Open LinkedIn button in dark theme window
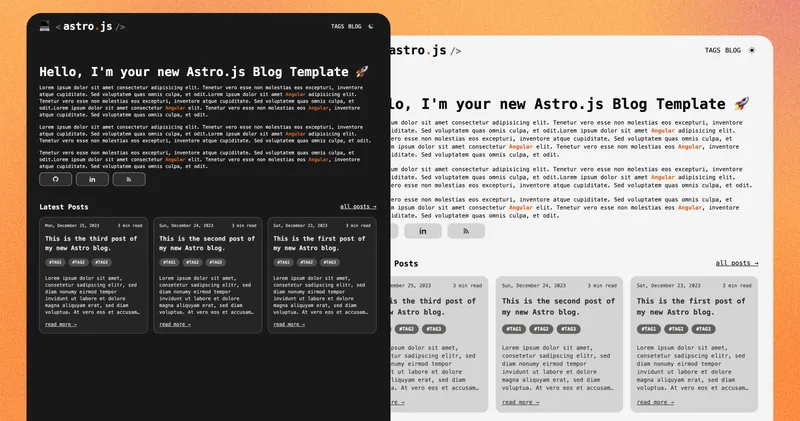 coord(93,179)
